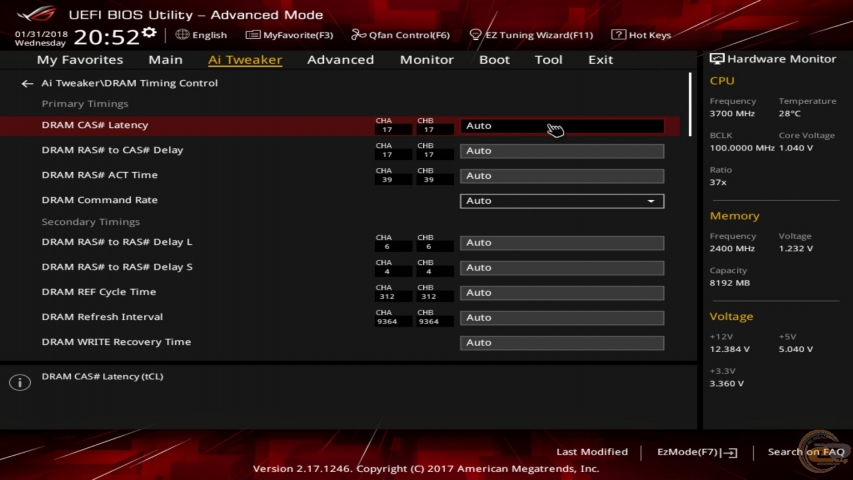Screen dimensions: 853x480
Task: Click the MyFavorite(F3) list icon
Action: click(252, 35)
